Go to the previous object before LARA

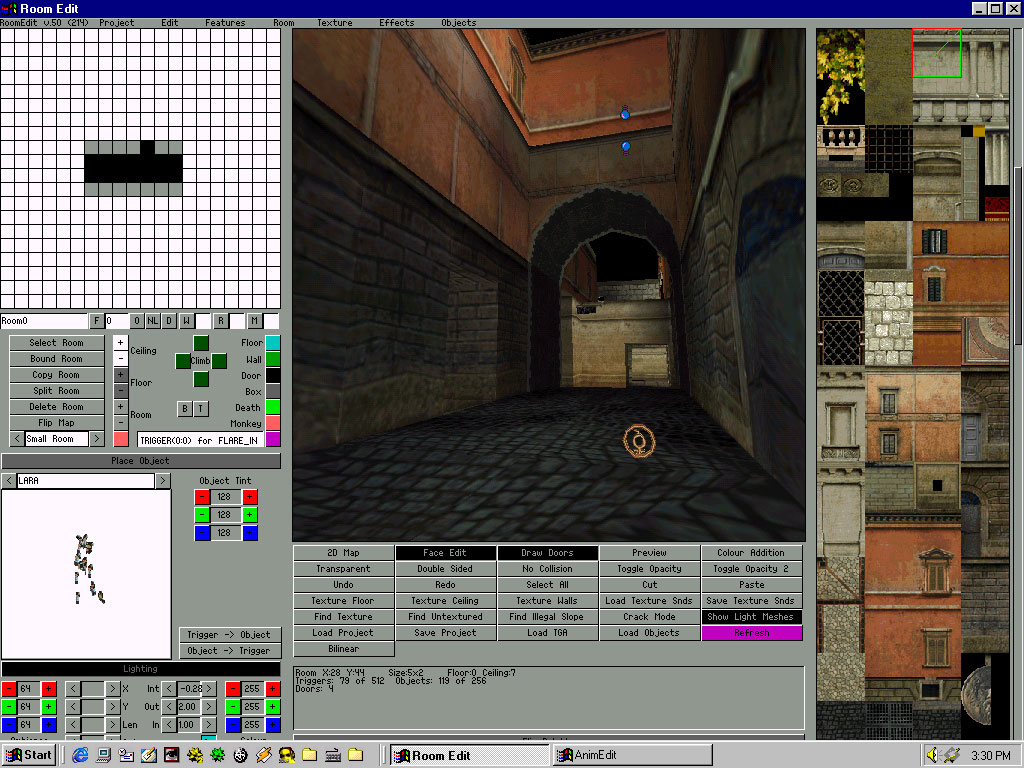point(8,481)
